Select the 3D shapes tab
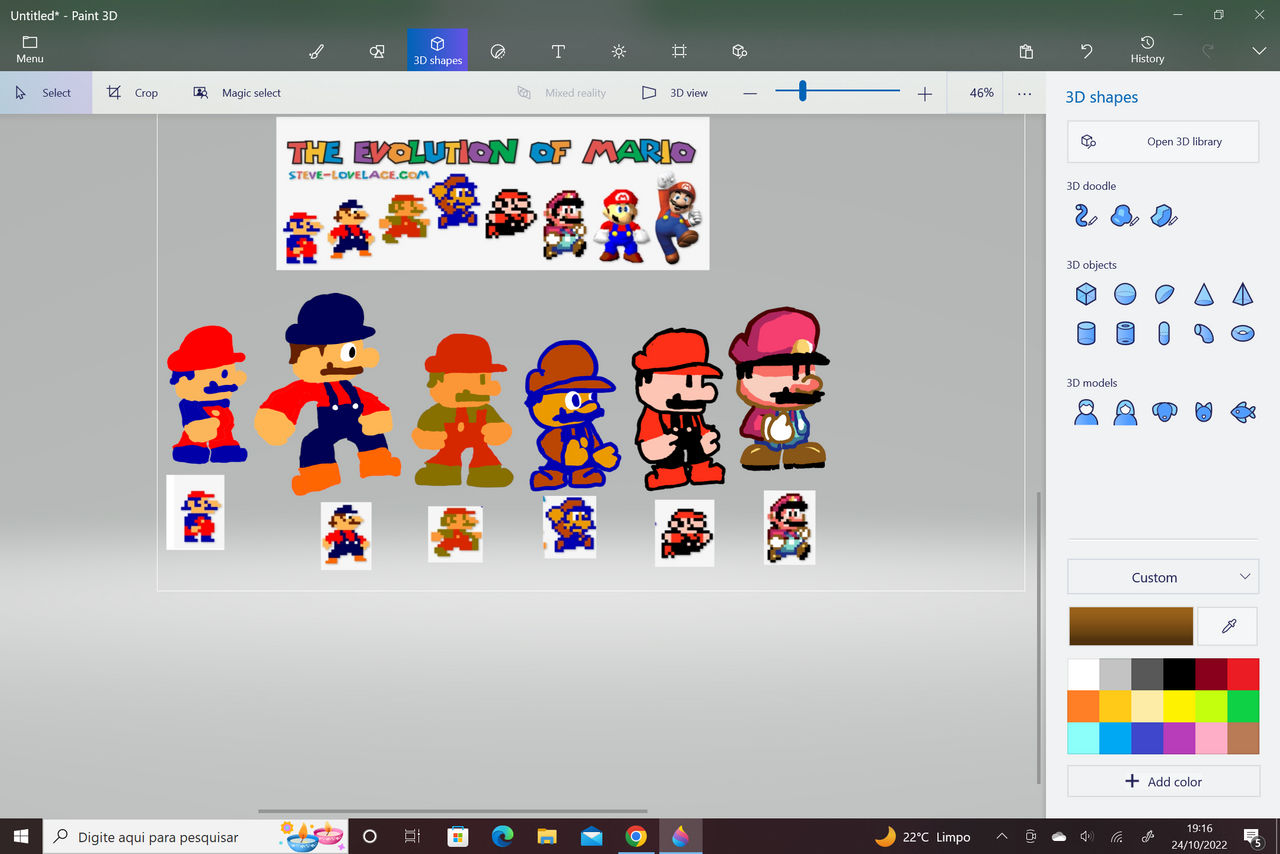This screenshot has height=854, width=1280. [437, 50]
